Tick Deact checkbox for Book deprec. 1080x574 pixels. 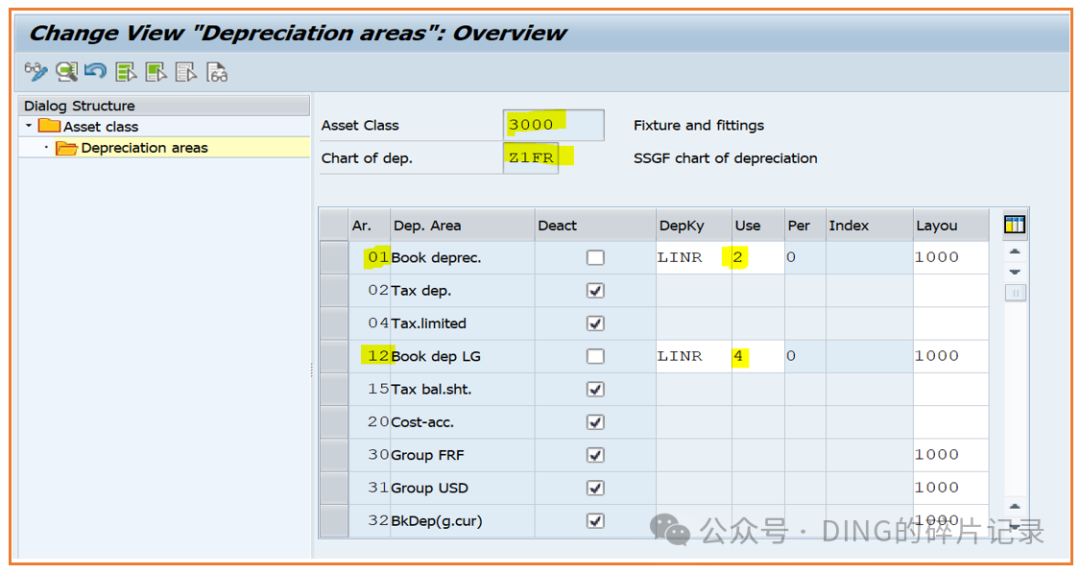click(595, 258)
